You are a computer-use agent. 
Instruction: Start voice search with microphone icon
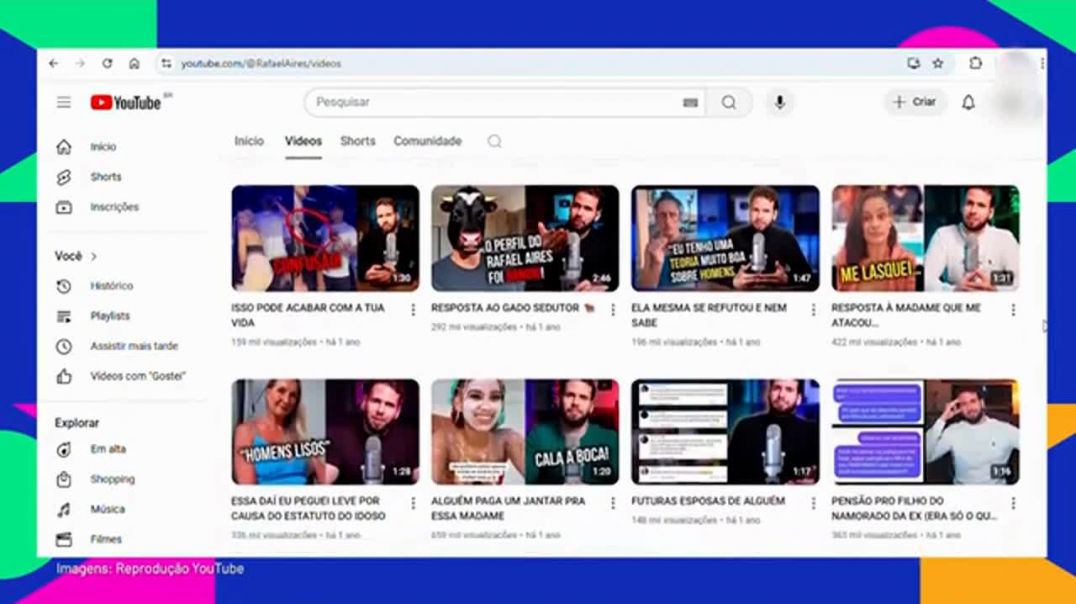pyautogui.click(x=780, y=102)
